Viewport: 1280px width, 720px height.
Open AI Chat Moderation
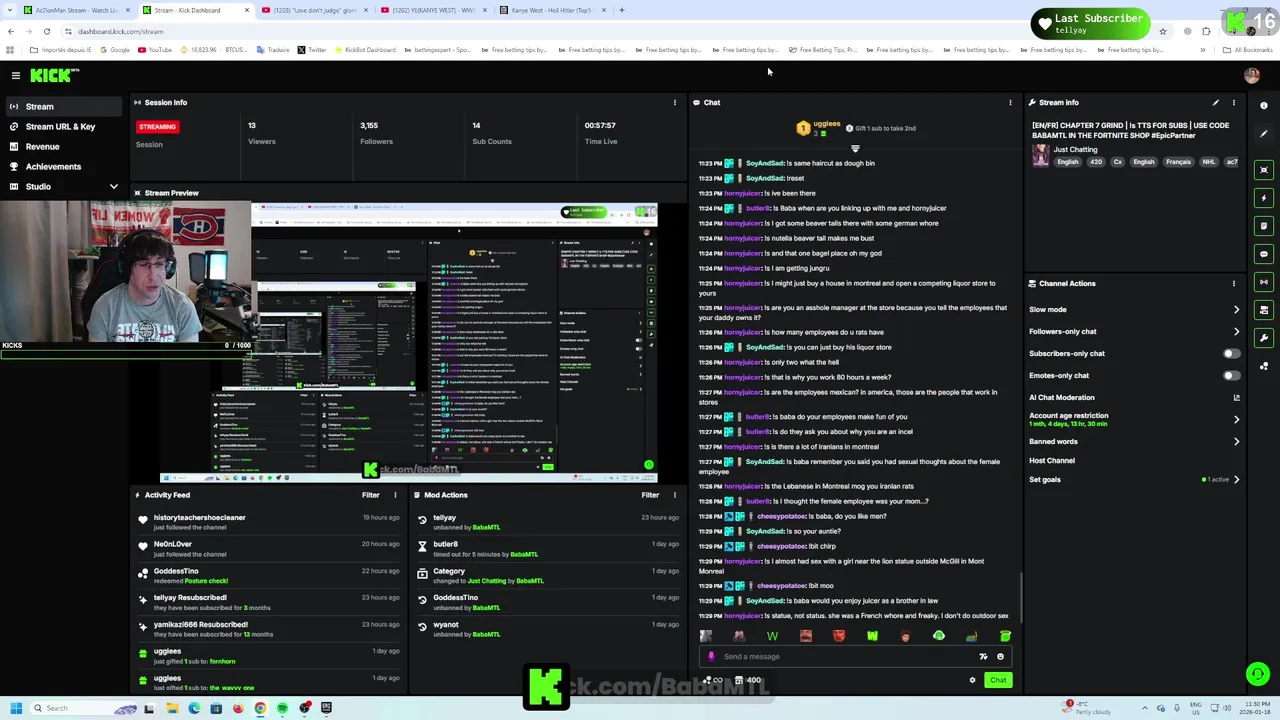click(1062, 398)
